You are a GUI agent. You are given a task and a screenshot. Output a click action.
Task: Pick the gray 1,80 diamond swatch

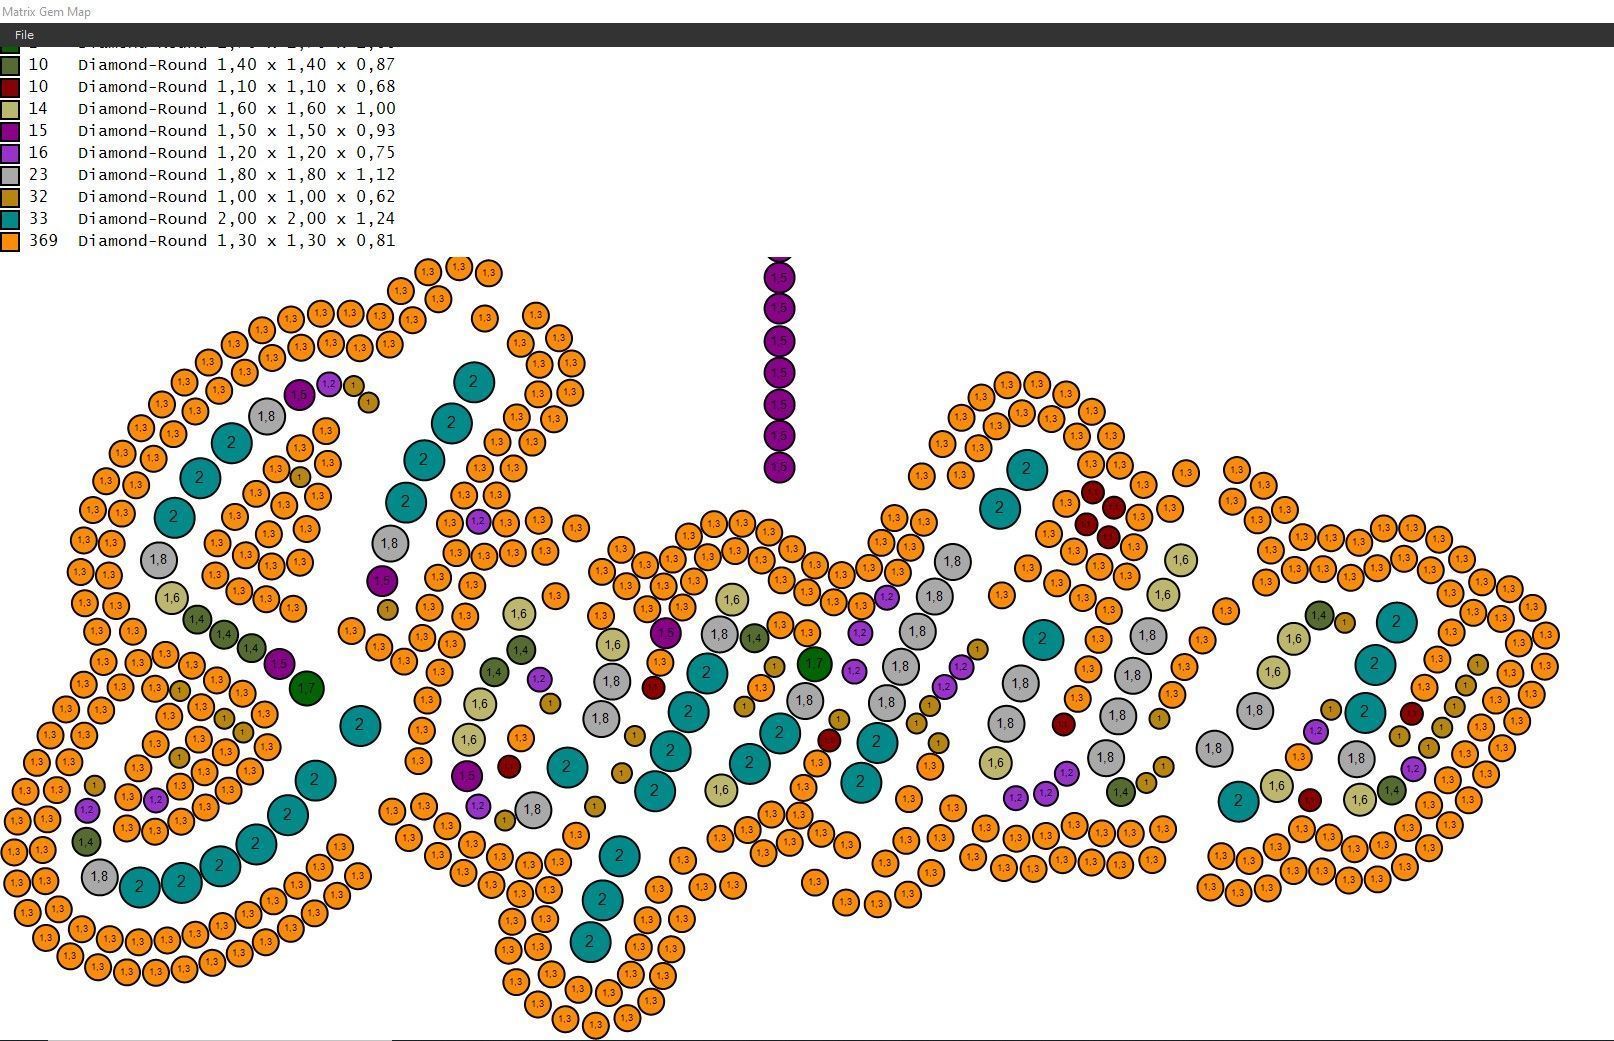pos(10,175)
